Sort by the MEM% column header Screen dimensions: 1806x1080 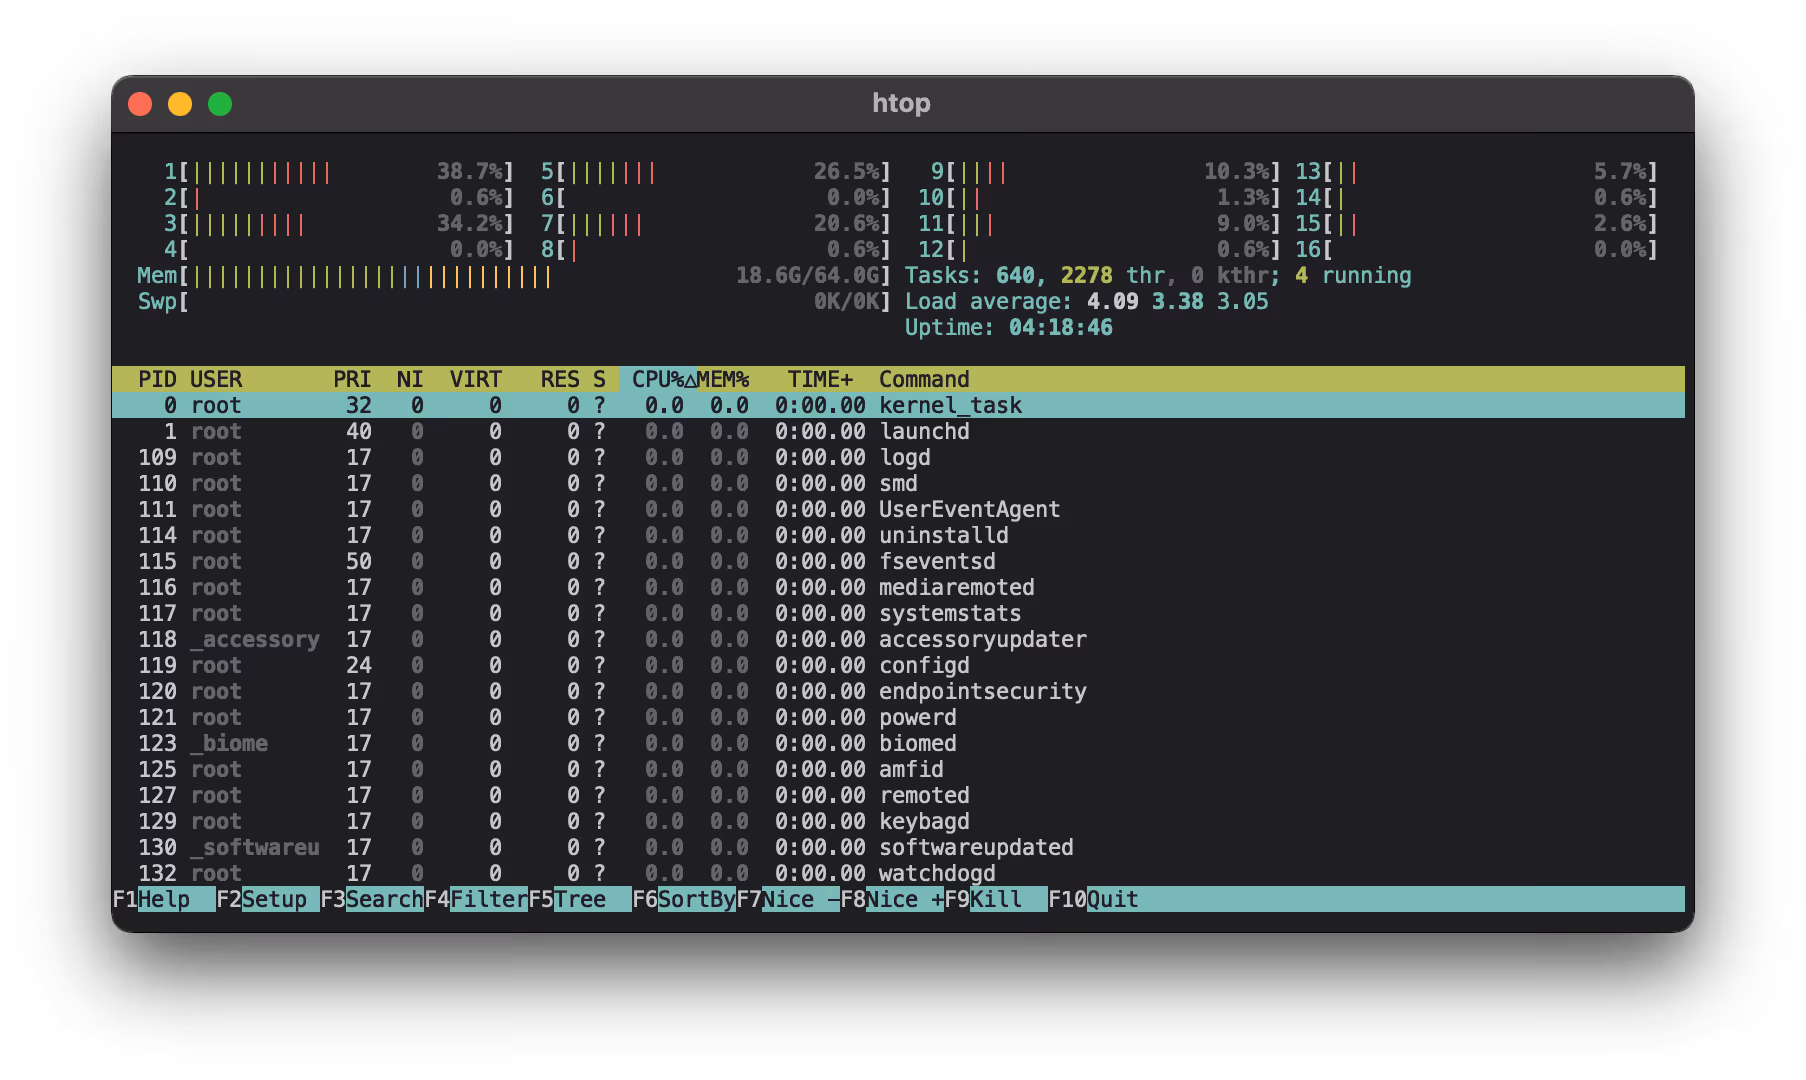[722, 379]
